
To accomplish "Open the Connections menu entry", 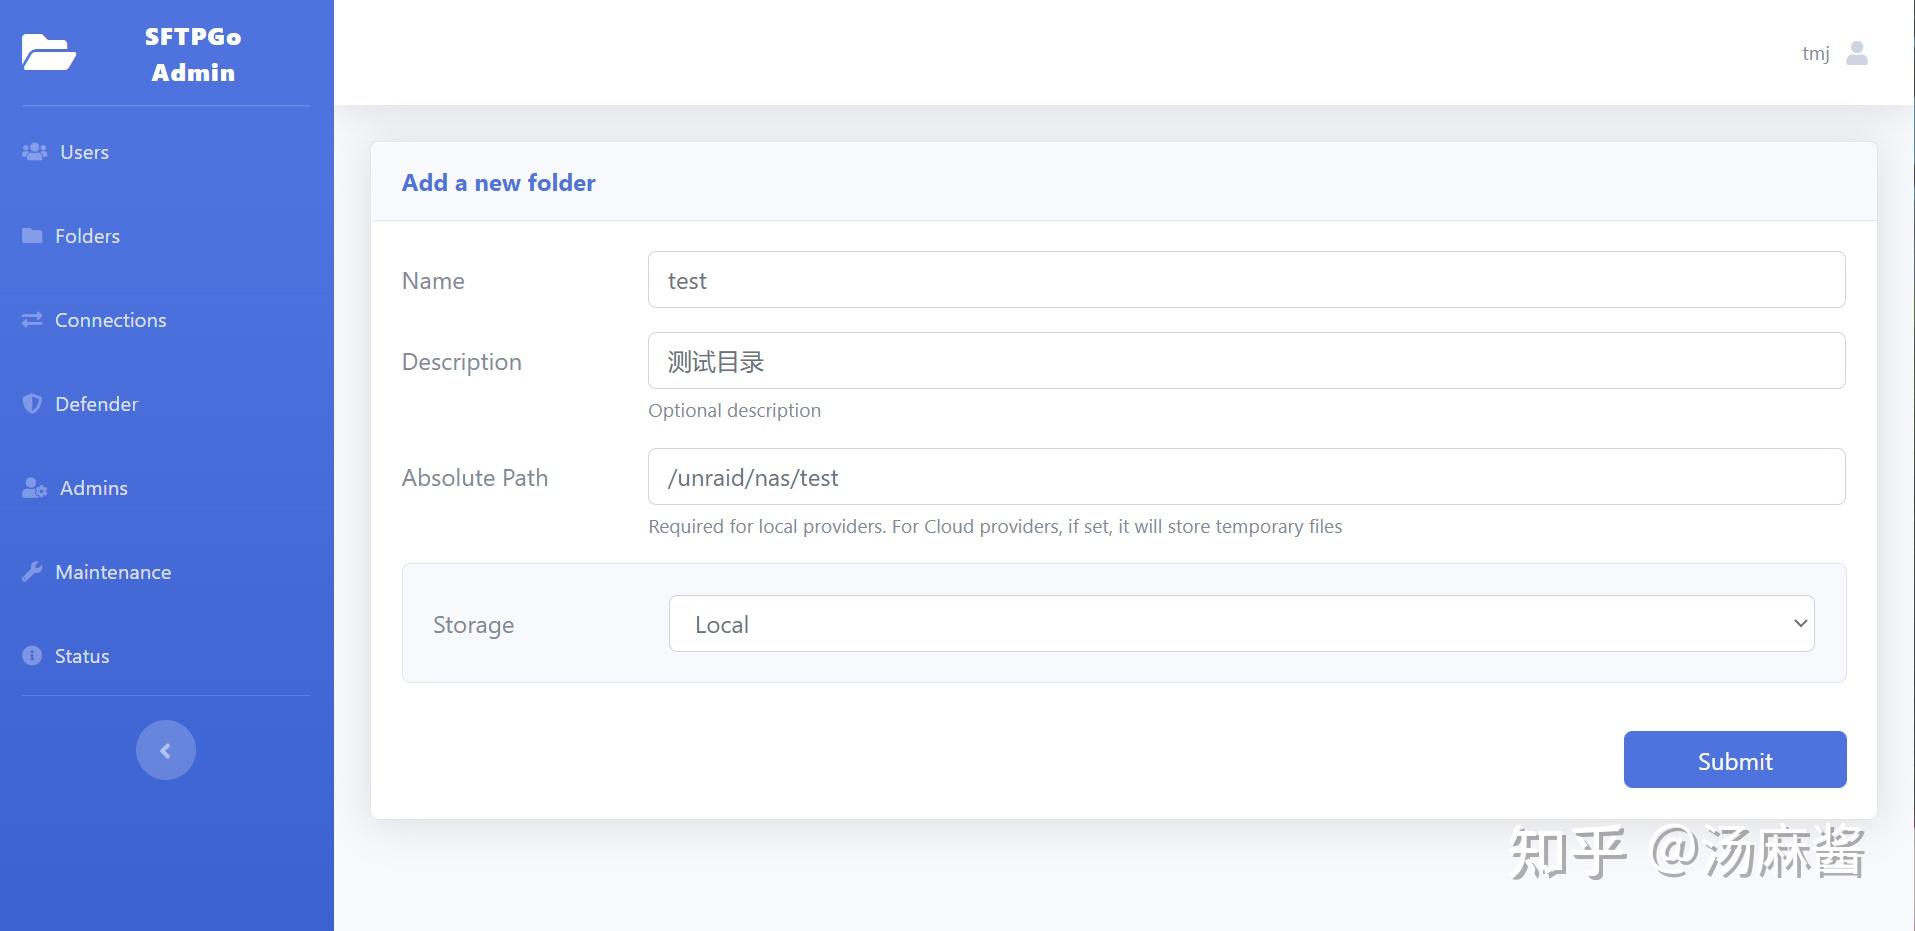I will (111, 319).
